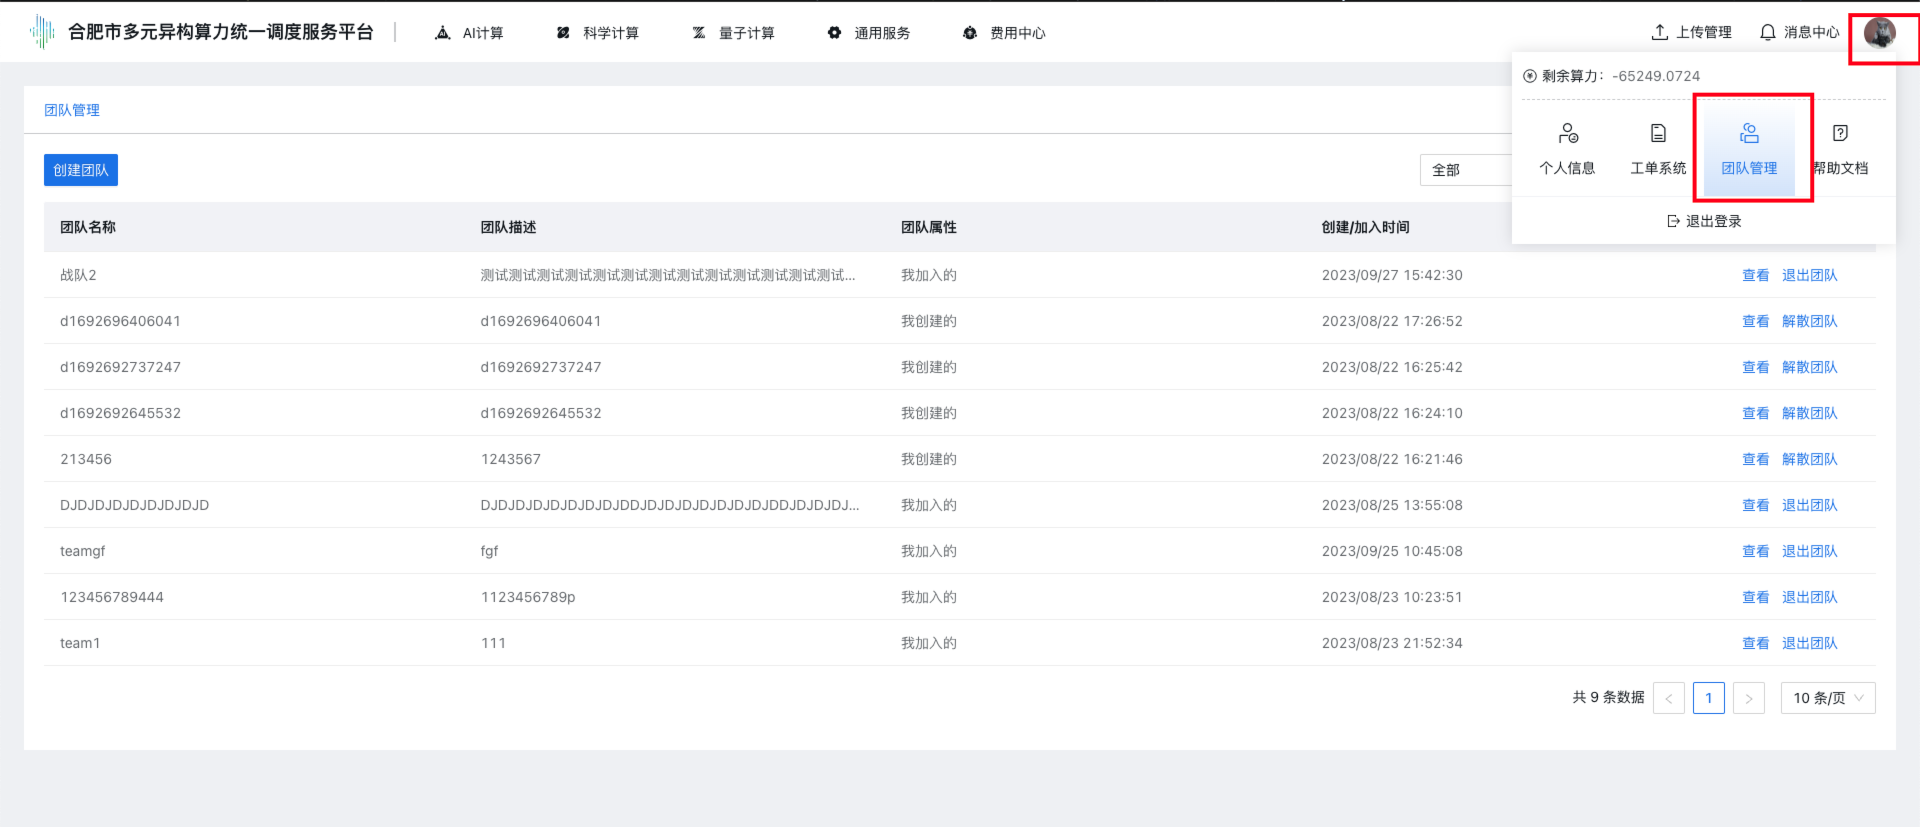Click the 创建团队 button
The height and width of the screenshot is (827, 1920).
81,170
